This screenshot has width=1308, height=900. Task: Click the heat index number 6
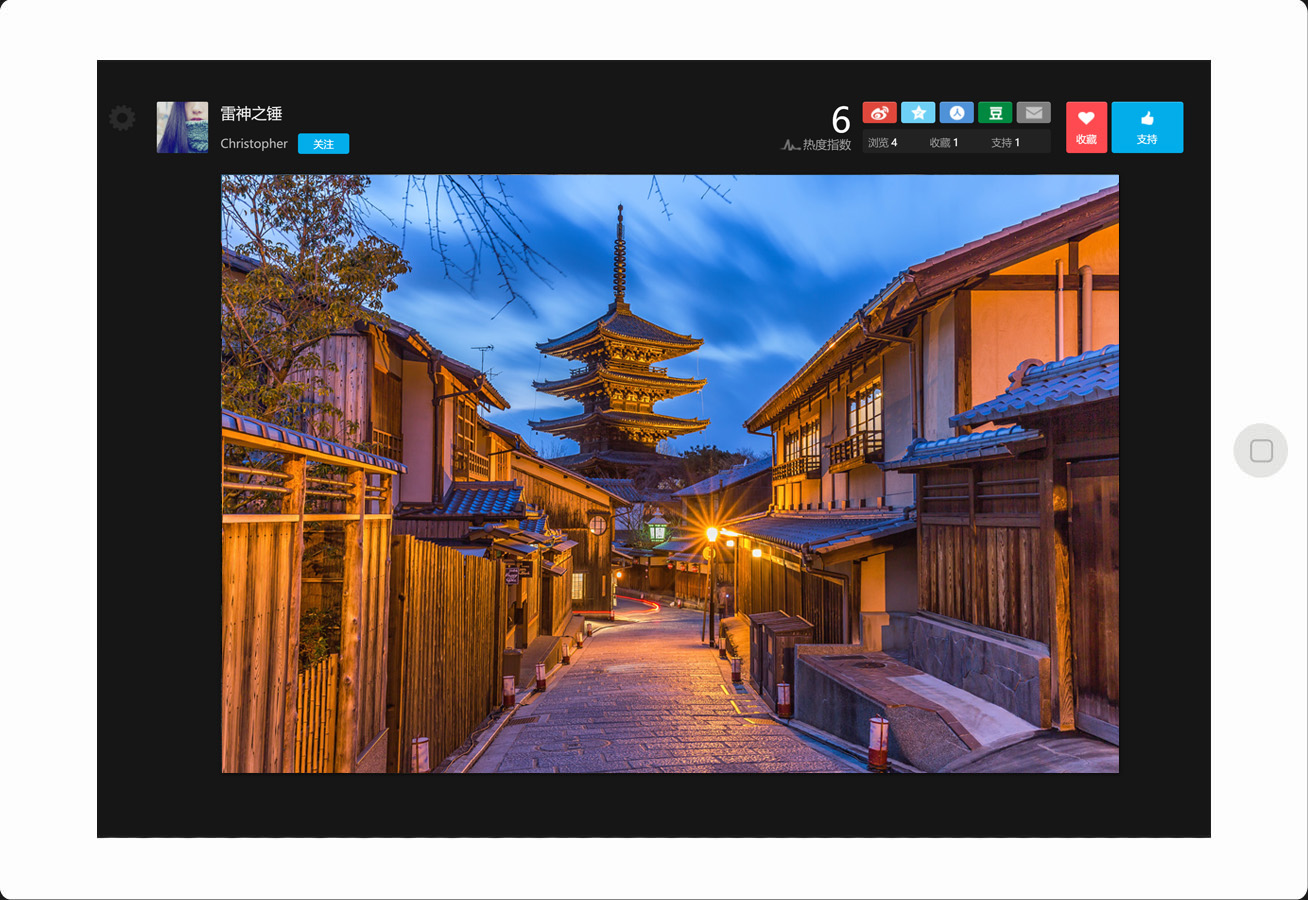[x=841, y=120]
